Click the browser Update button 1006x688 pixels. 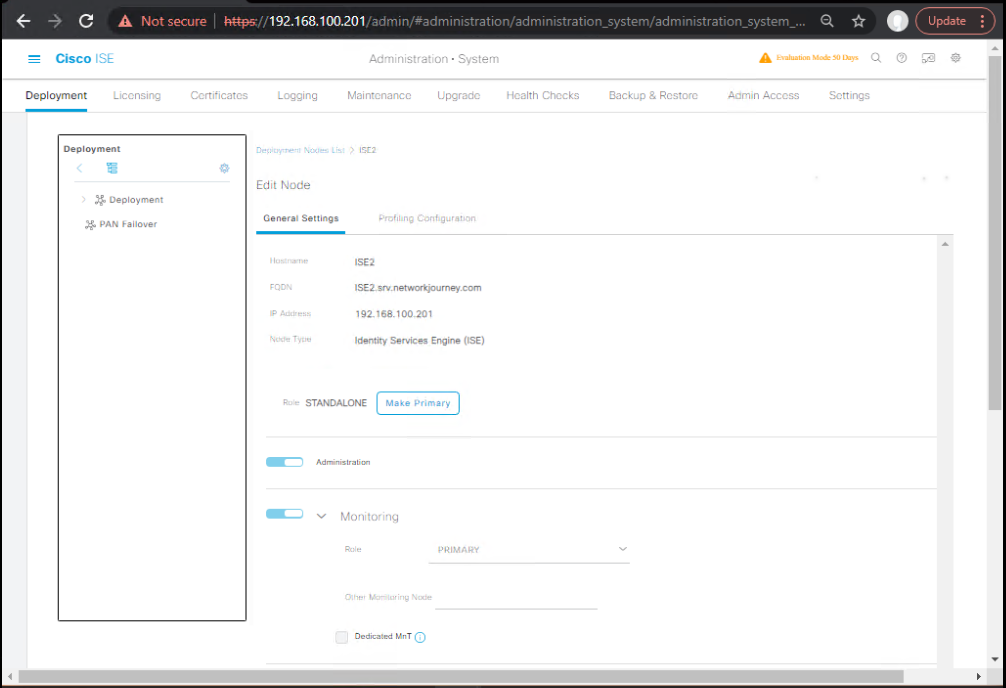pos(954,21)
